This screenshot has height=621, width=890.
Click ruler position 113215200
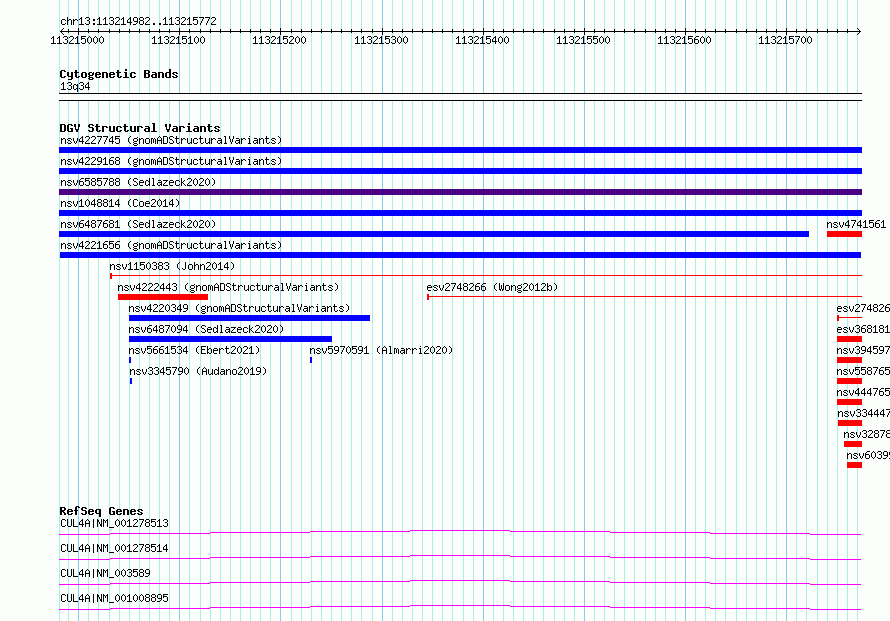279,40
